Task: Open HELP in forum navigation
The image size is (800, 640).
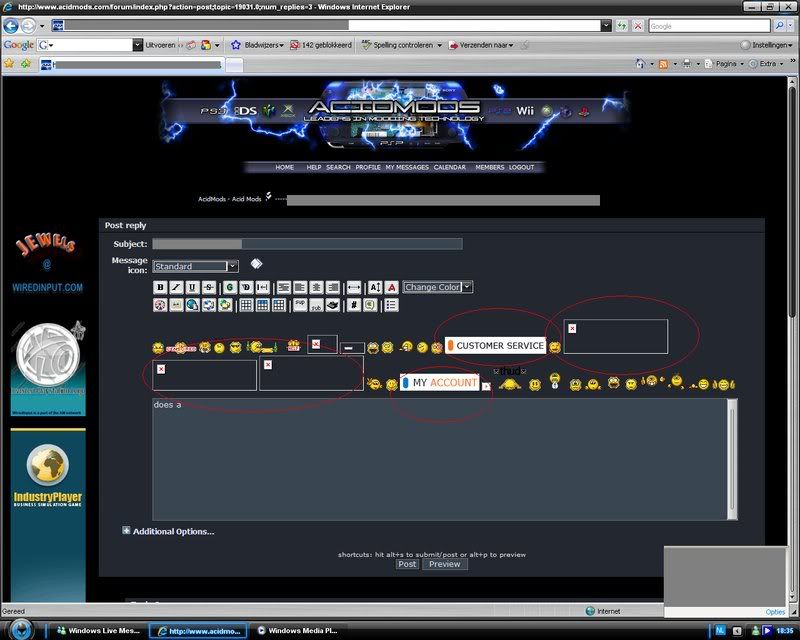Action: click(x=314, y=167)
